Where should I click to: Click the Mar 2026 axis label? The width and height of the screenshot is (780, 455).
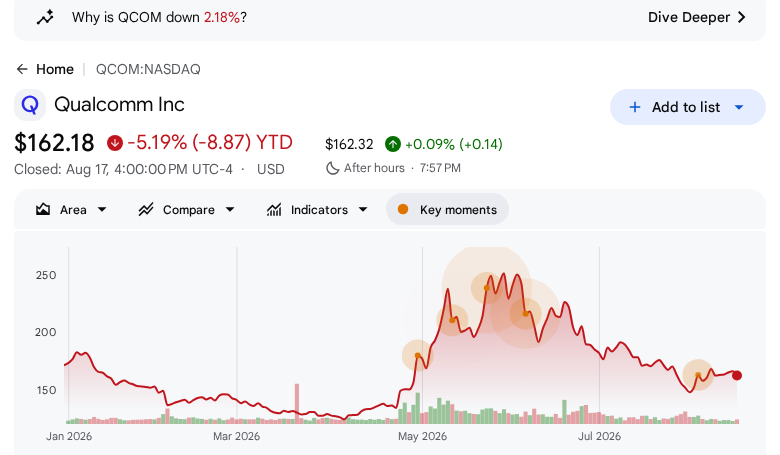236,437
